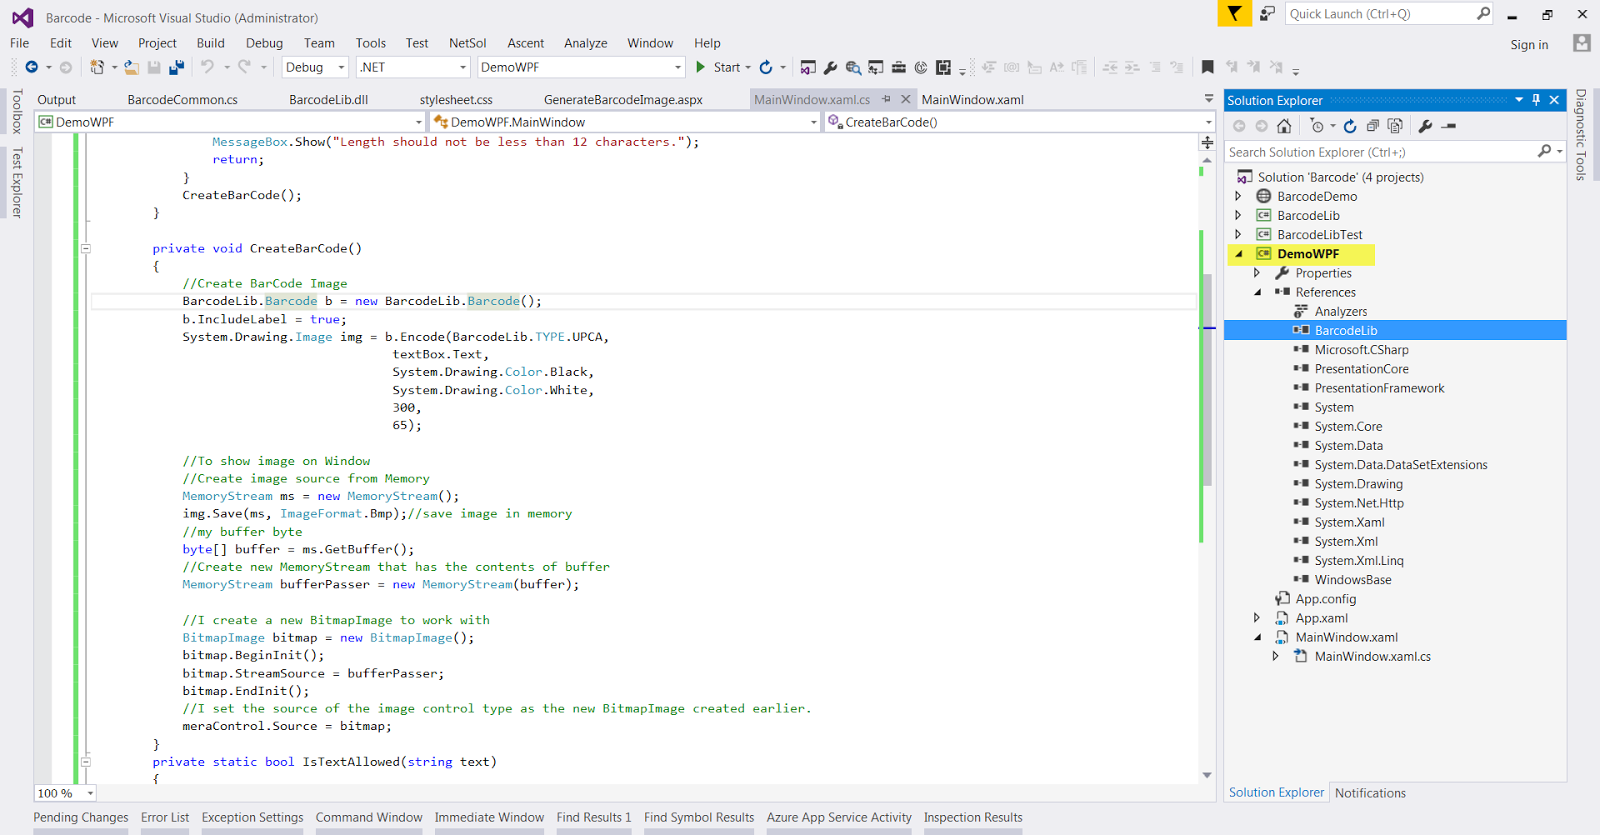Click the Open File folder icon
Image resolution: width=1600 pixels, height=835 pixels.
[x=131, y=67]
